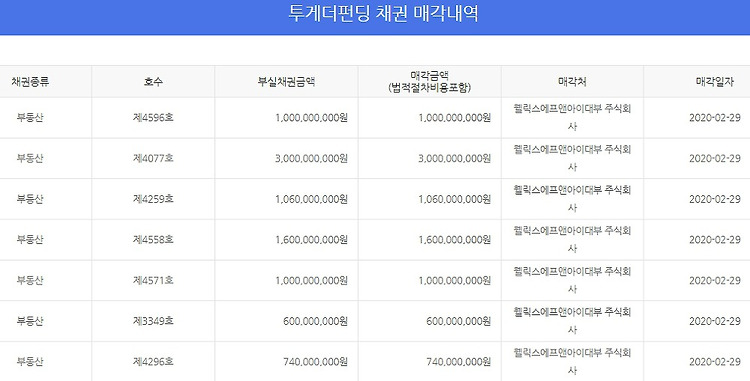
Task: Click 부동산 type in 제4077호 row
Action: click(x=30, y=158)
